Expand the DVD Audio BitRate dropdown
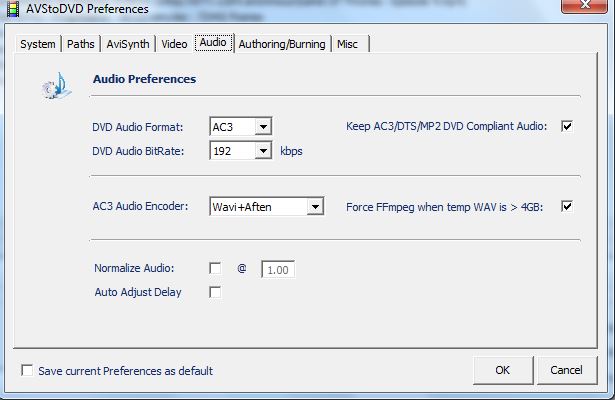Image resolution: width=615 pixels, height=400 pixels. [262, 151]
